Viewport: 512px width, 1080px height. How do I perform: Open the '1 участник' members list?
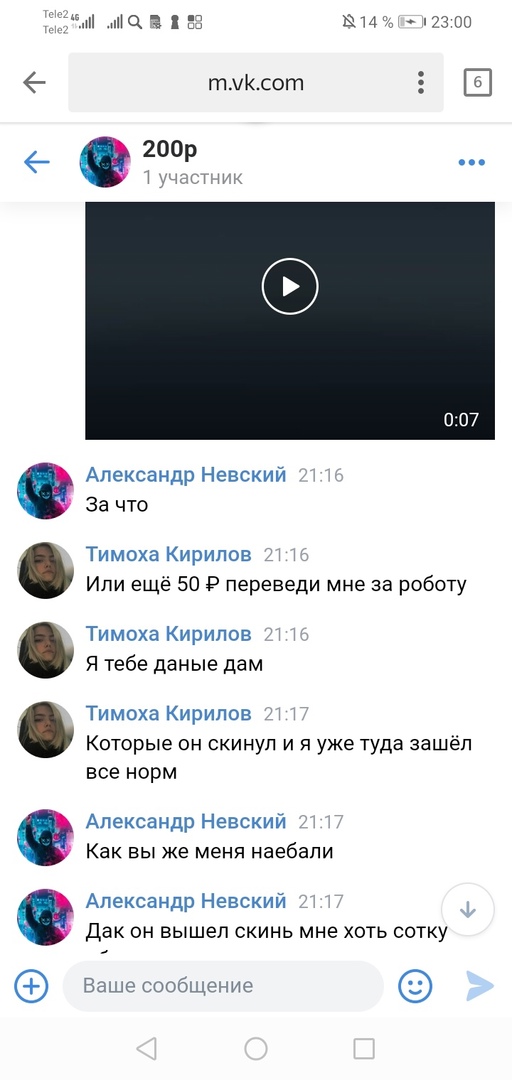192,178
